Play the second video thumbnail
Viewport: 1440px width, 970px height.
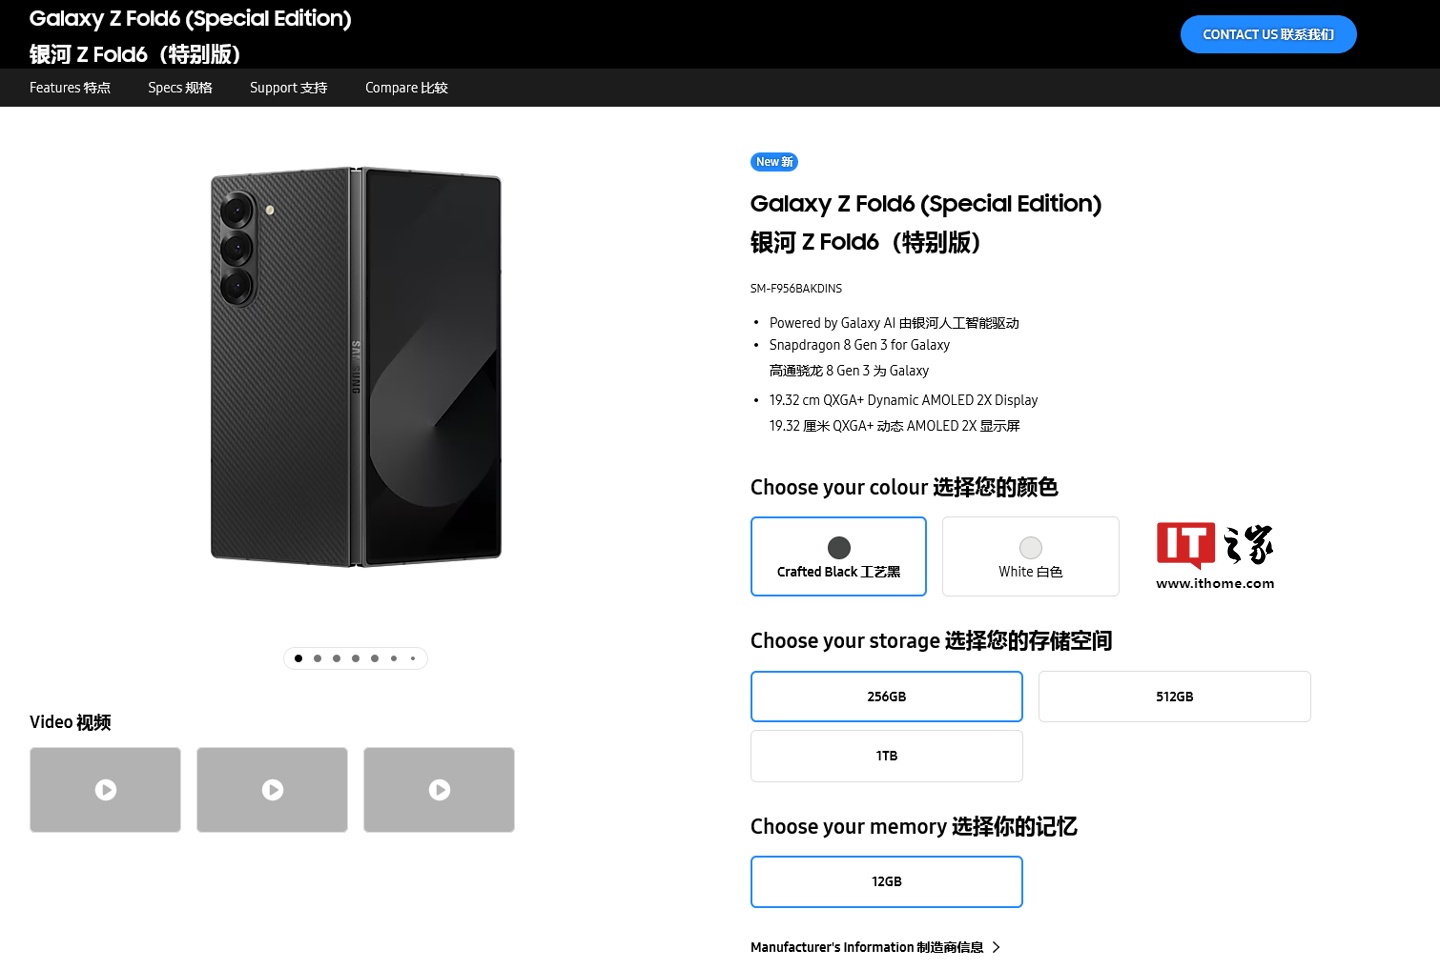coord(272,790)
